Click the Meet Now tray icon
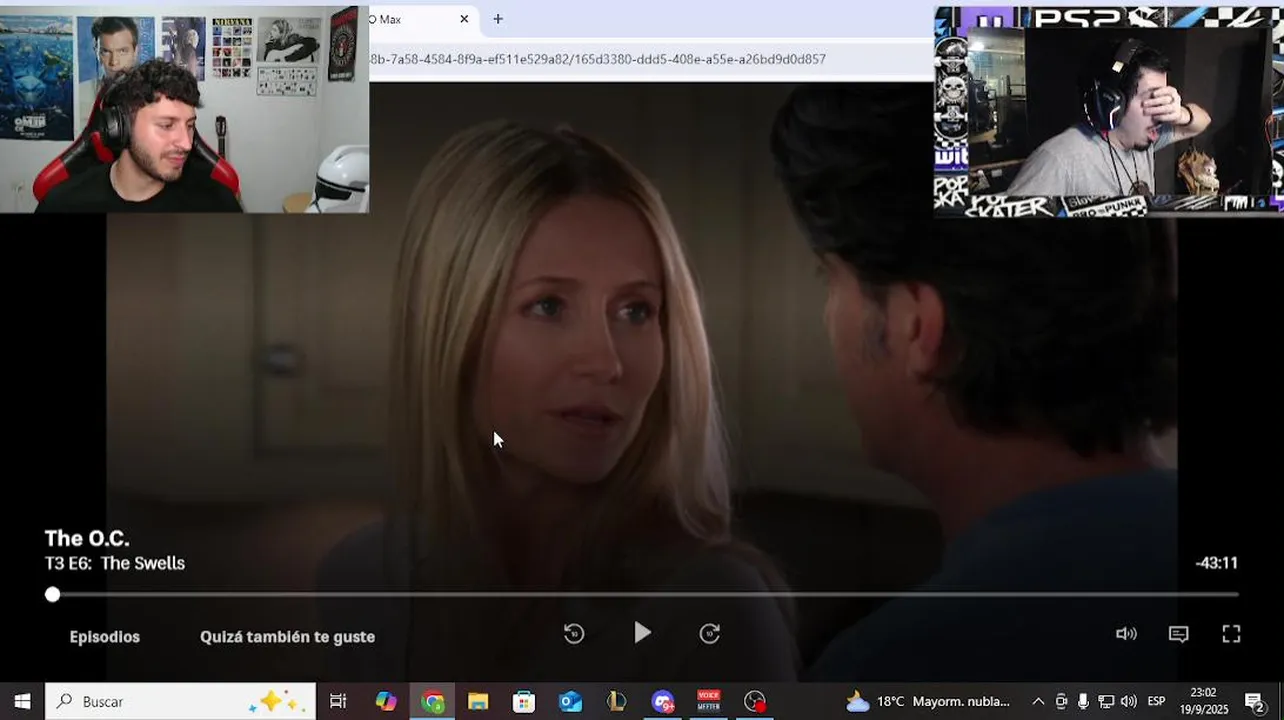The image size is (1284, 720). (x=1061, y=702)
